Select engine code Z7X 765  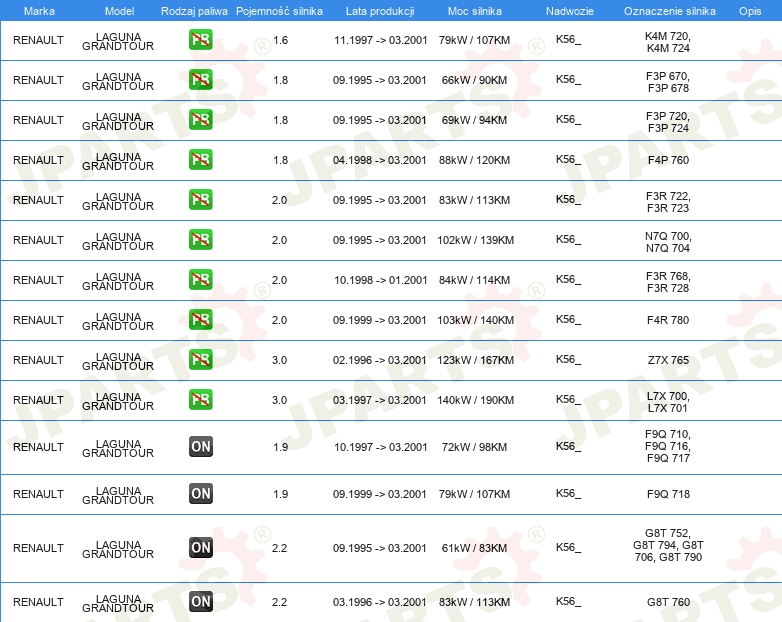point(668,360)
